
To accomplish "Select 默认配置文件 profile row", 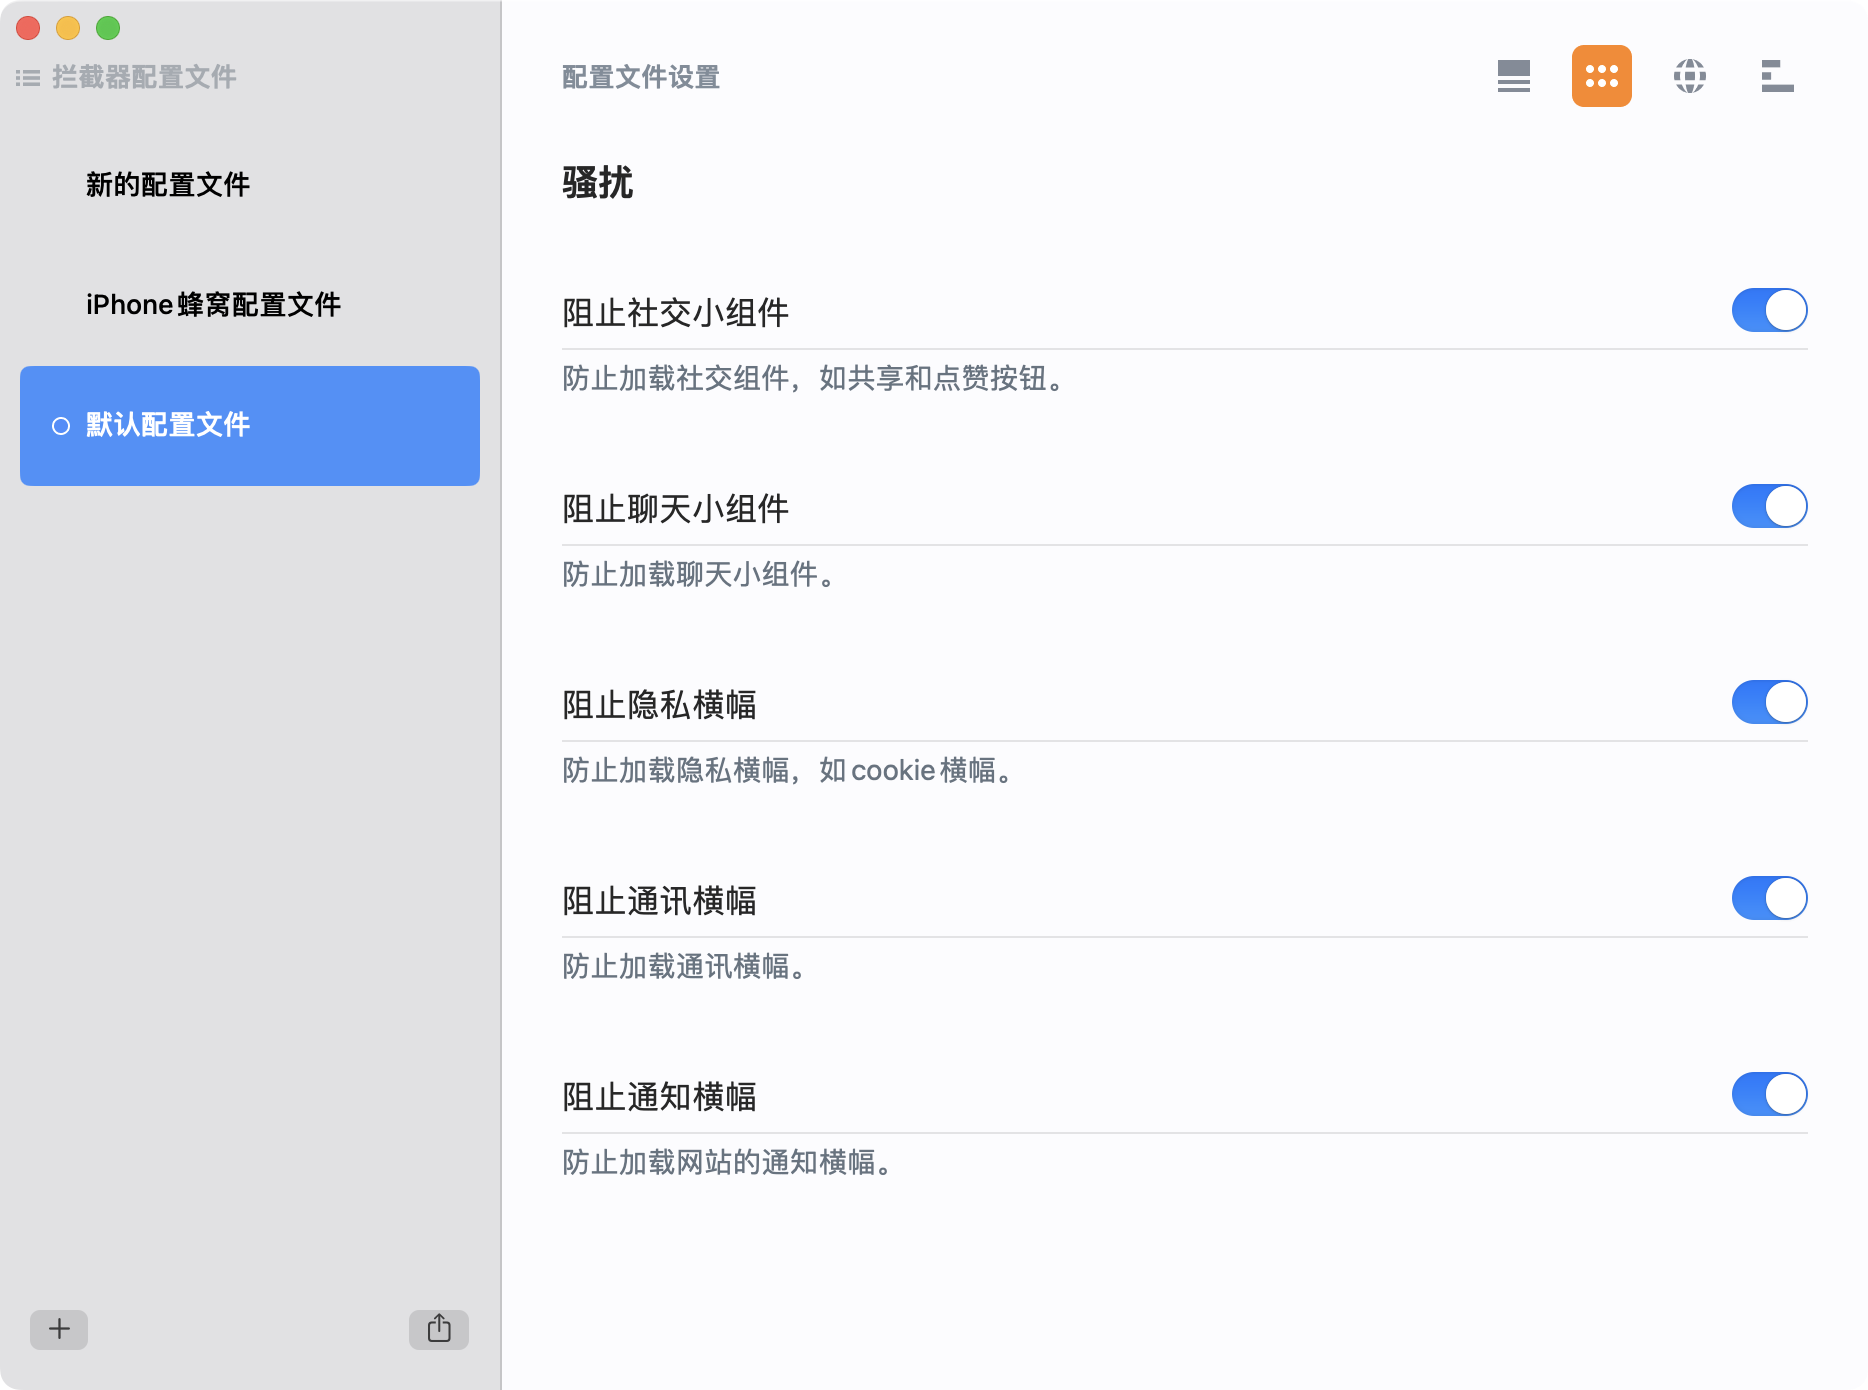I will tap(250, 426).
